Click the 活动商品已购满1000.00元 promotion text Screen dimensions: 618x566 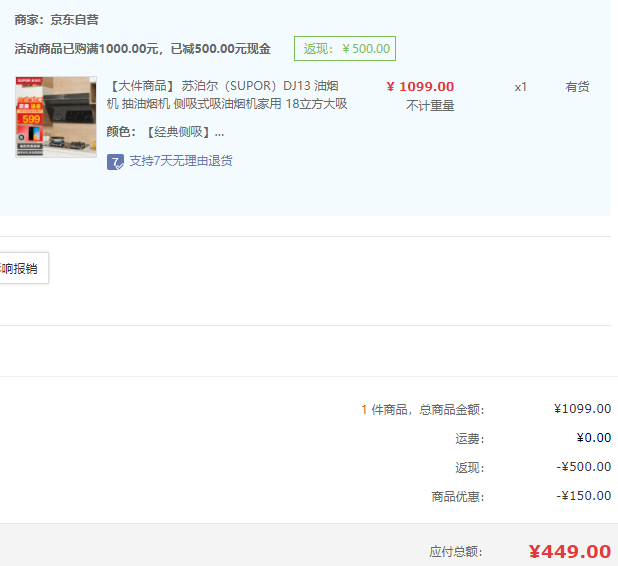(x=143, y=49)
